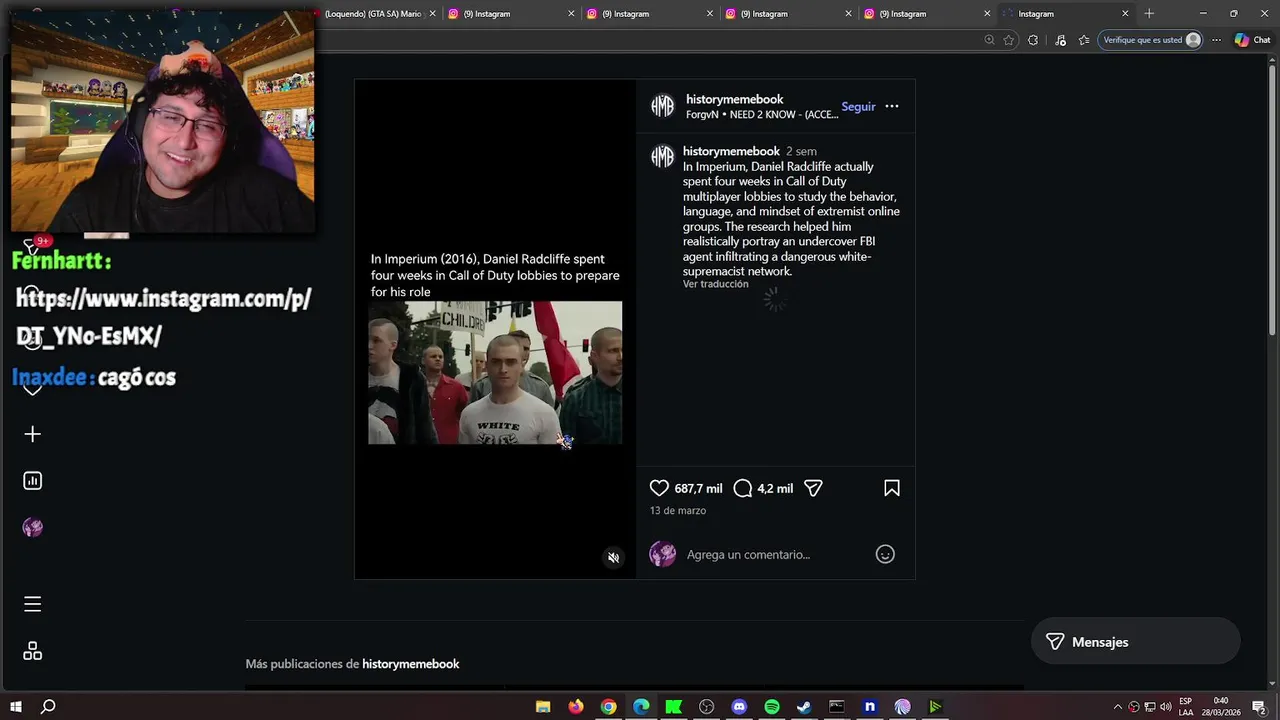Open the clock showing 0:40
1280x720 pixels.
pos(1221,707)
